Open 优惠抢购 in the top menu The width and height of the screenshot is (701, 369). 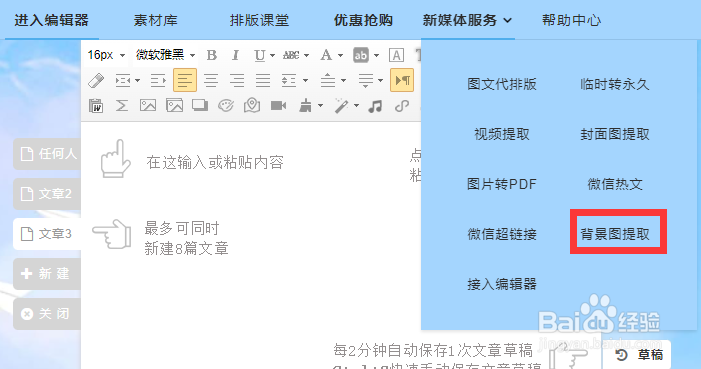[x=363, y=20]
